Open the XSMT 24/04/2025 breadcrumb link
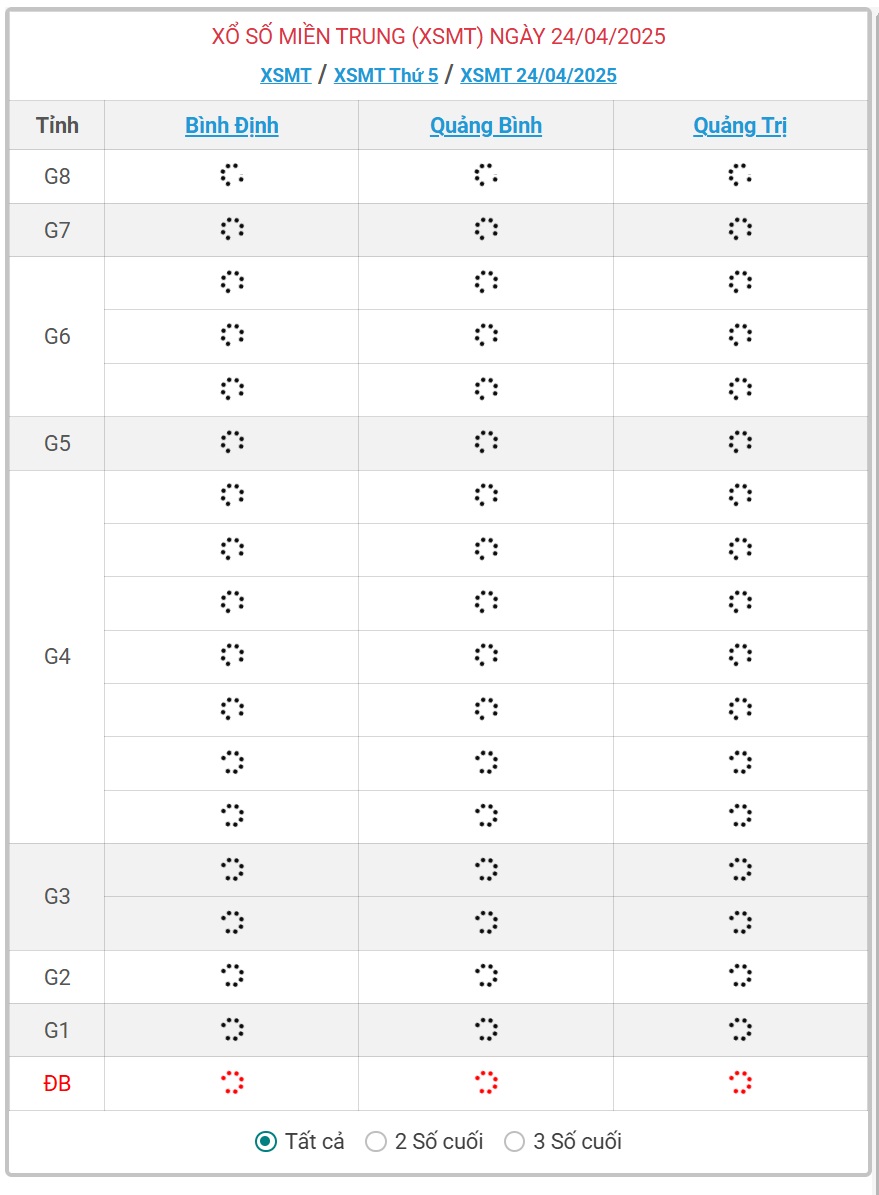The width and height of the screenshot is (879, 1195). [538, 75]
